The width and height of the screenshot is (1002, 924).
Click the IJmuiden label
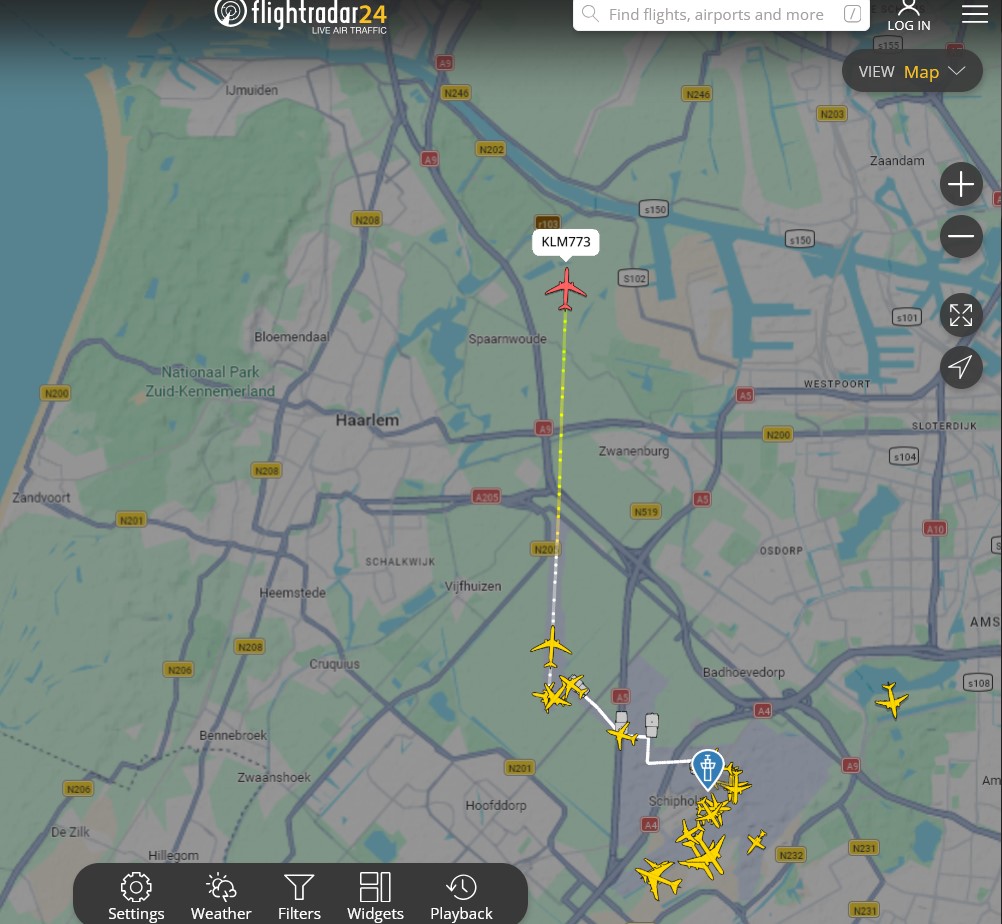pos(252,90)
